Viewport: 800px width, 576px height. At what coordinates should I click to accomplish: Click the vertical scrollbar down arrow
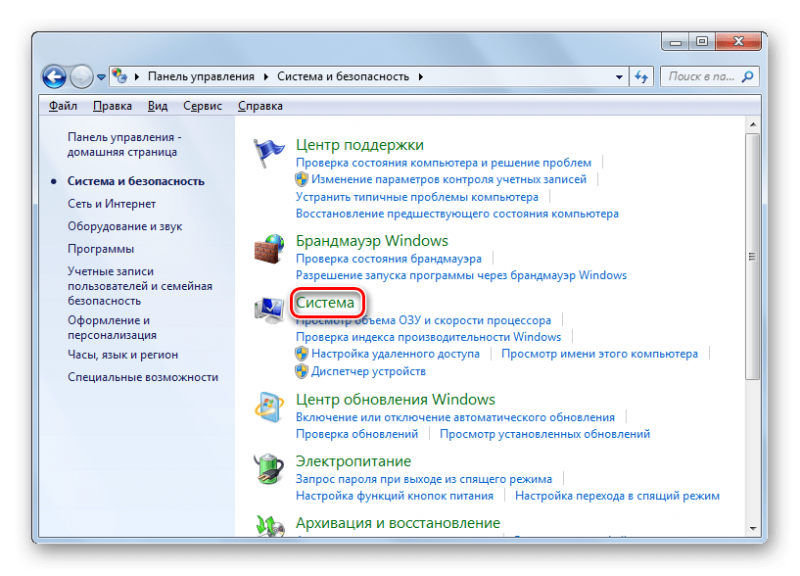(753, 529)
